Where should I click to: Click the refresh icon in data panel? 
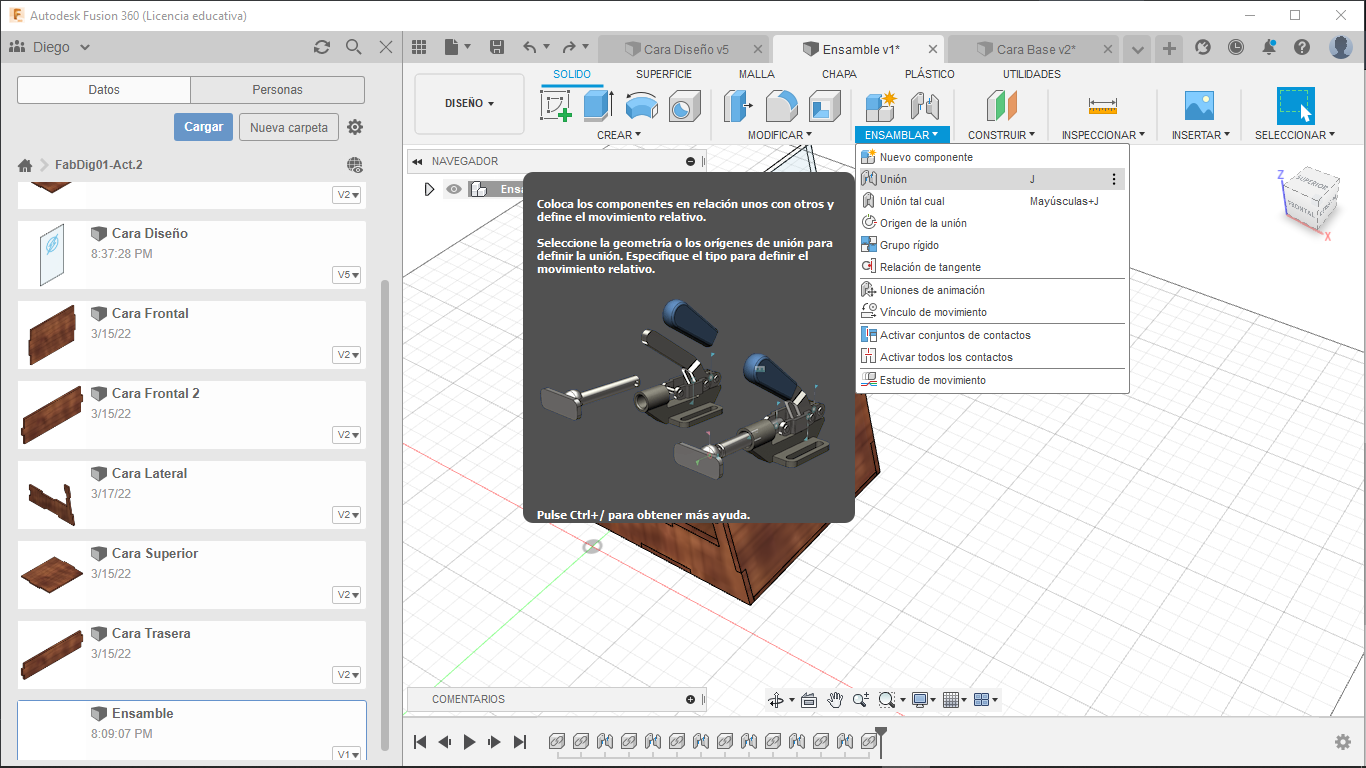click(x=321, y=47)
